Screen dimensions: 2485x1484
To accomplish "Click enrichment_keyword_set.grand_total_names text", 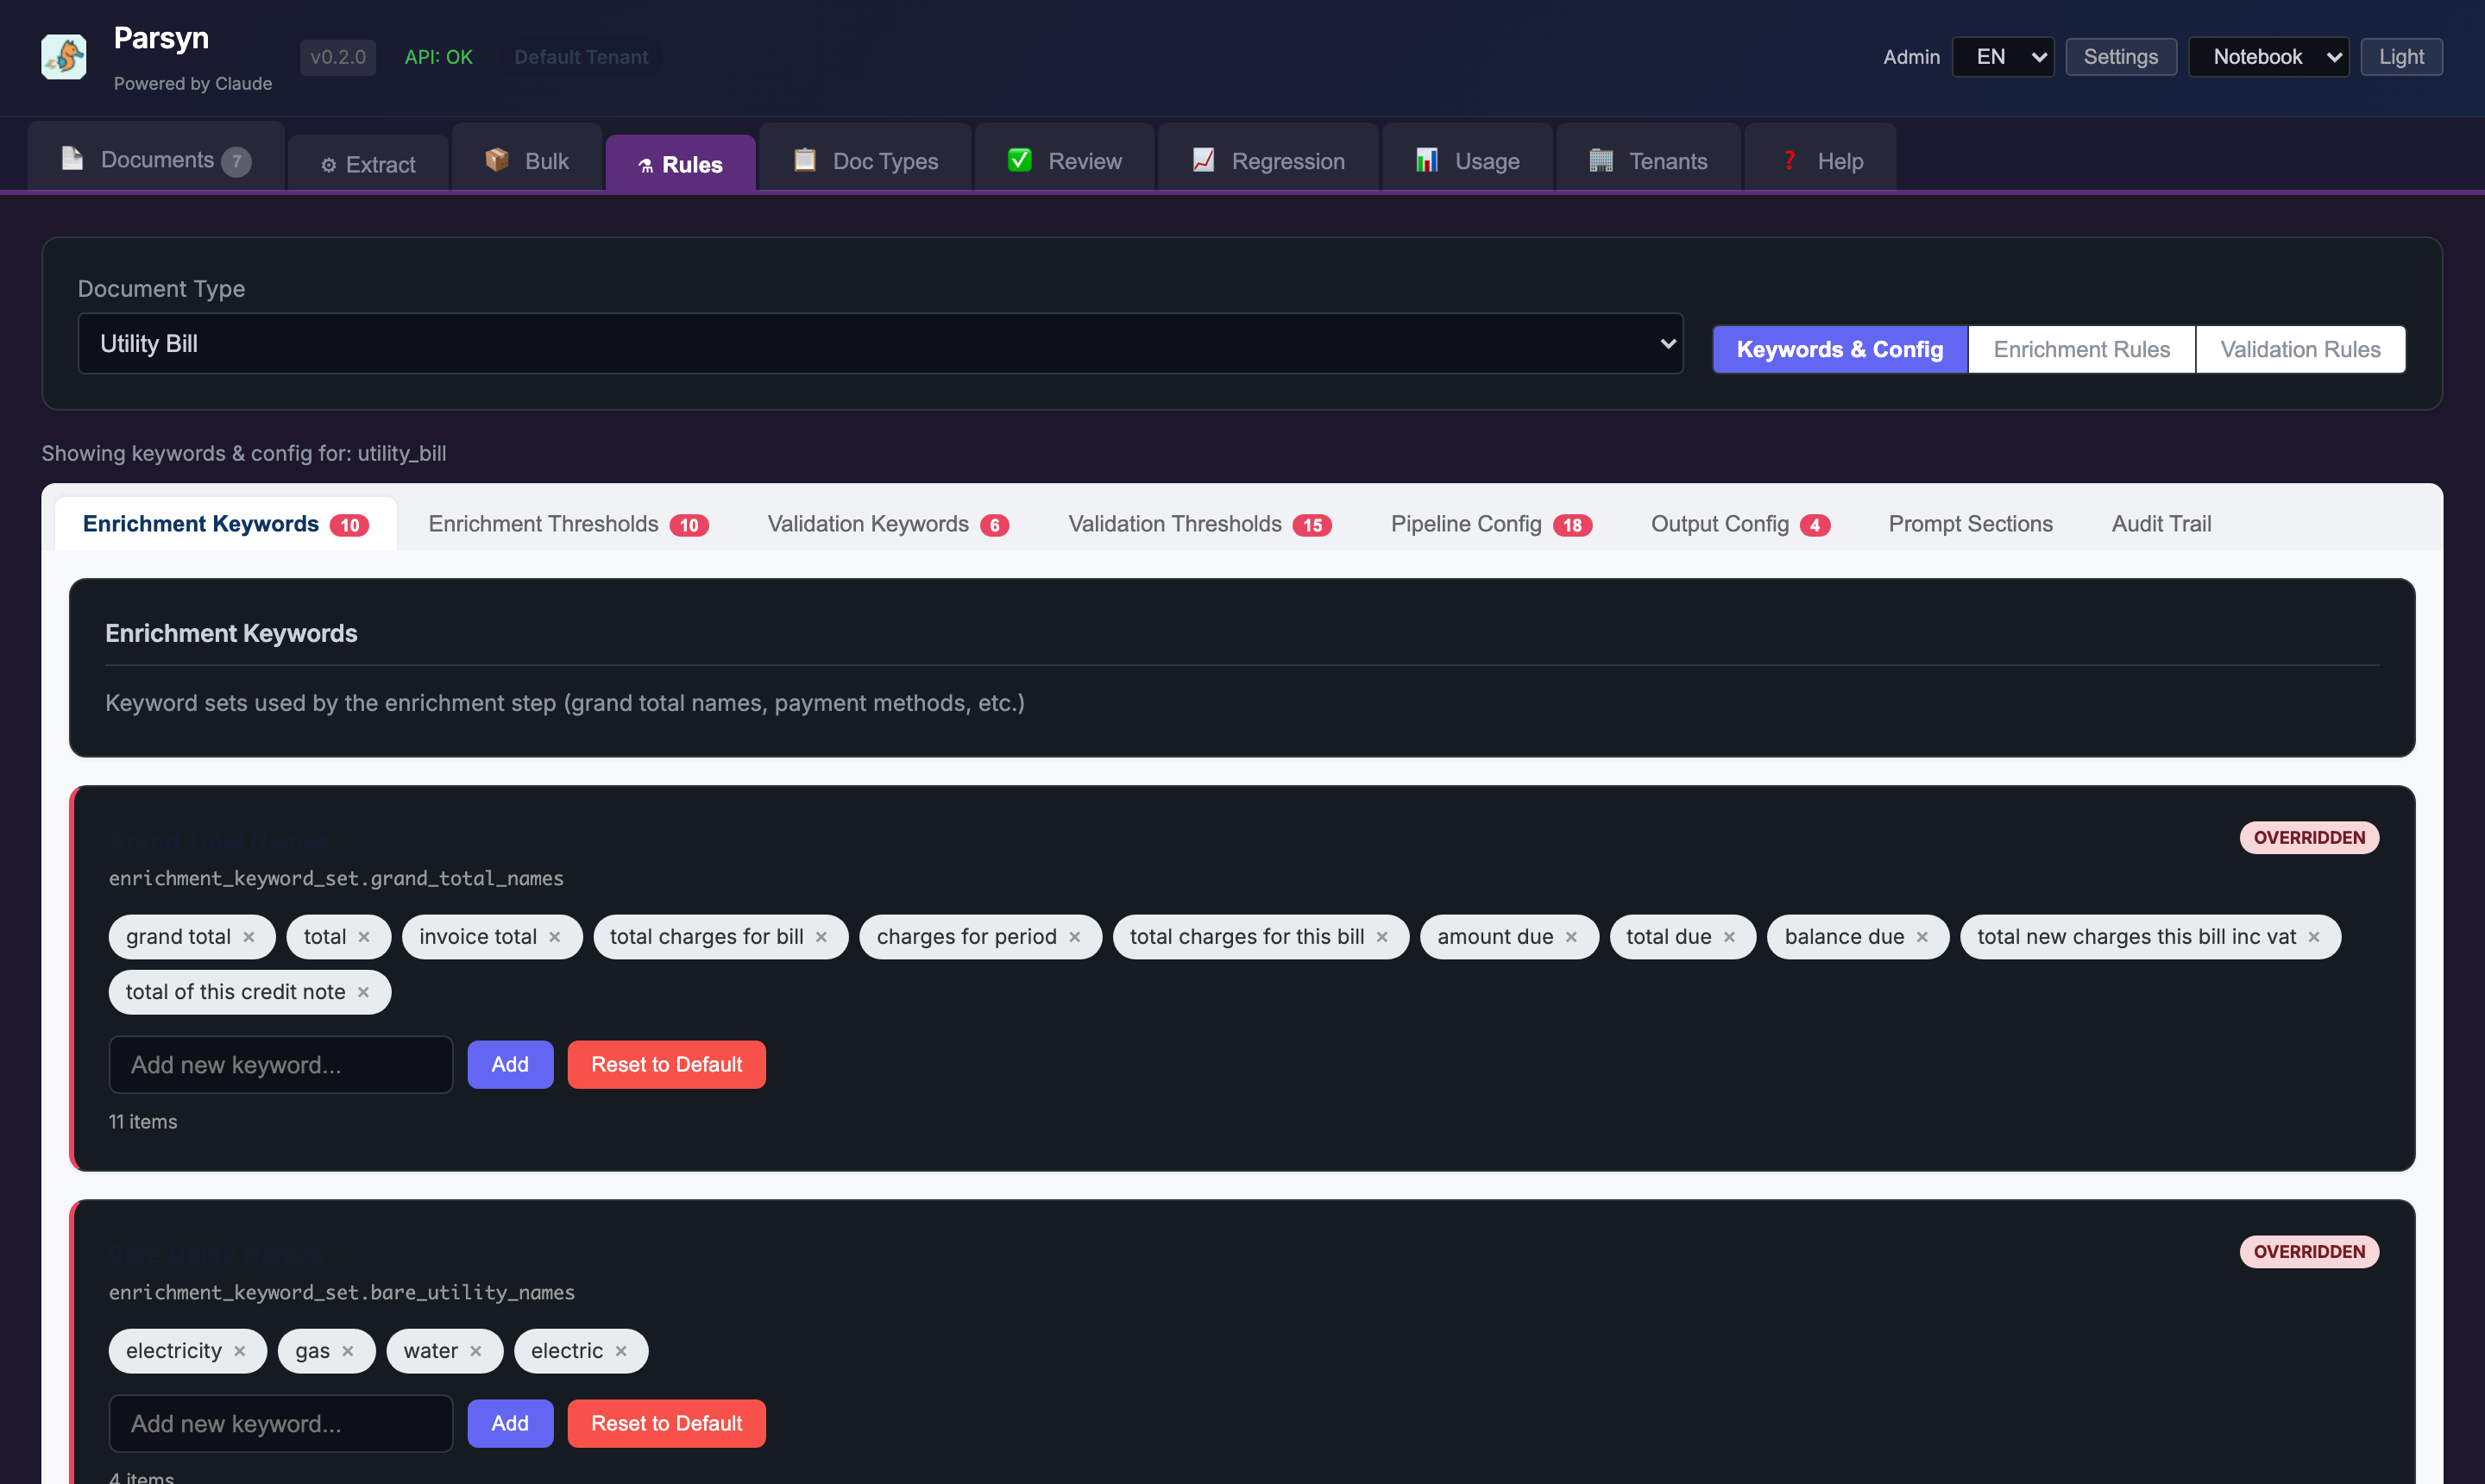I will tap(336, 878).
